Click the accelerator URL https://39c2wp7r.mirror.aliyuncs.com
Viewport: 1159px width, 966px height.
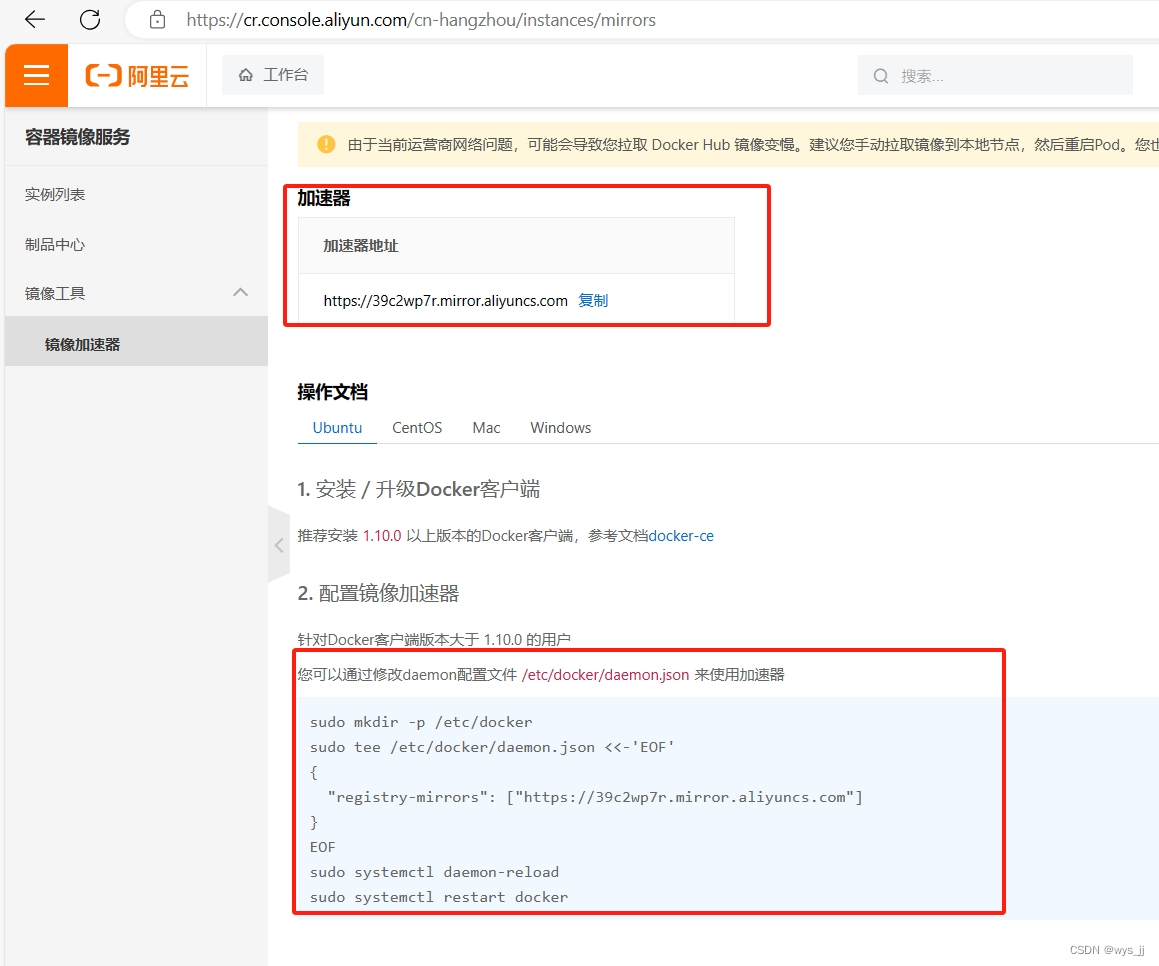pyautogui.click(x=446, y=301)
